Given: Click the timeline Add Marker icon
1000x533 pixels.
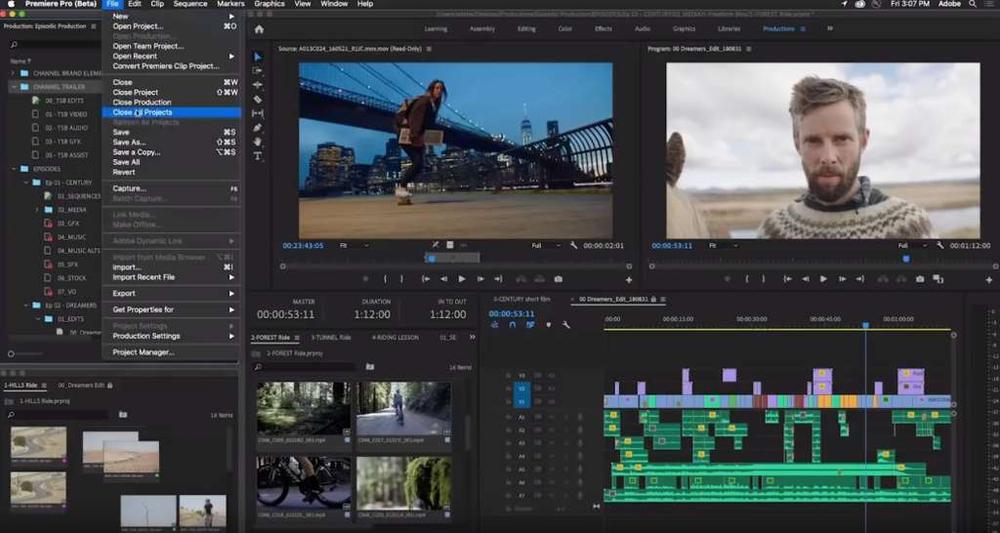Looking at the screenshot, I should [548, 325].
